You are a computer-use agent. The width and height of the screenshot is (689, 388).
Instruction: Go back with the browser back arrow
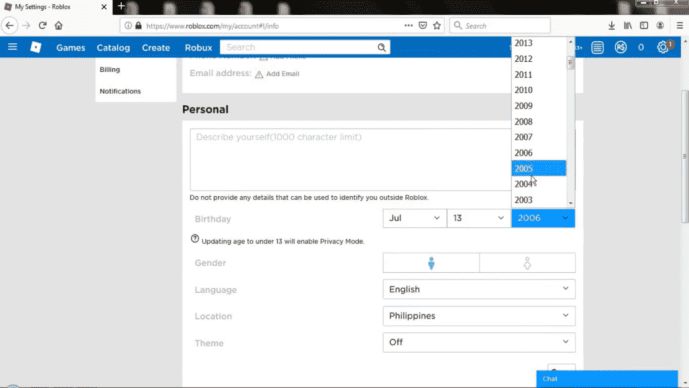click(x=10, y=25)
